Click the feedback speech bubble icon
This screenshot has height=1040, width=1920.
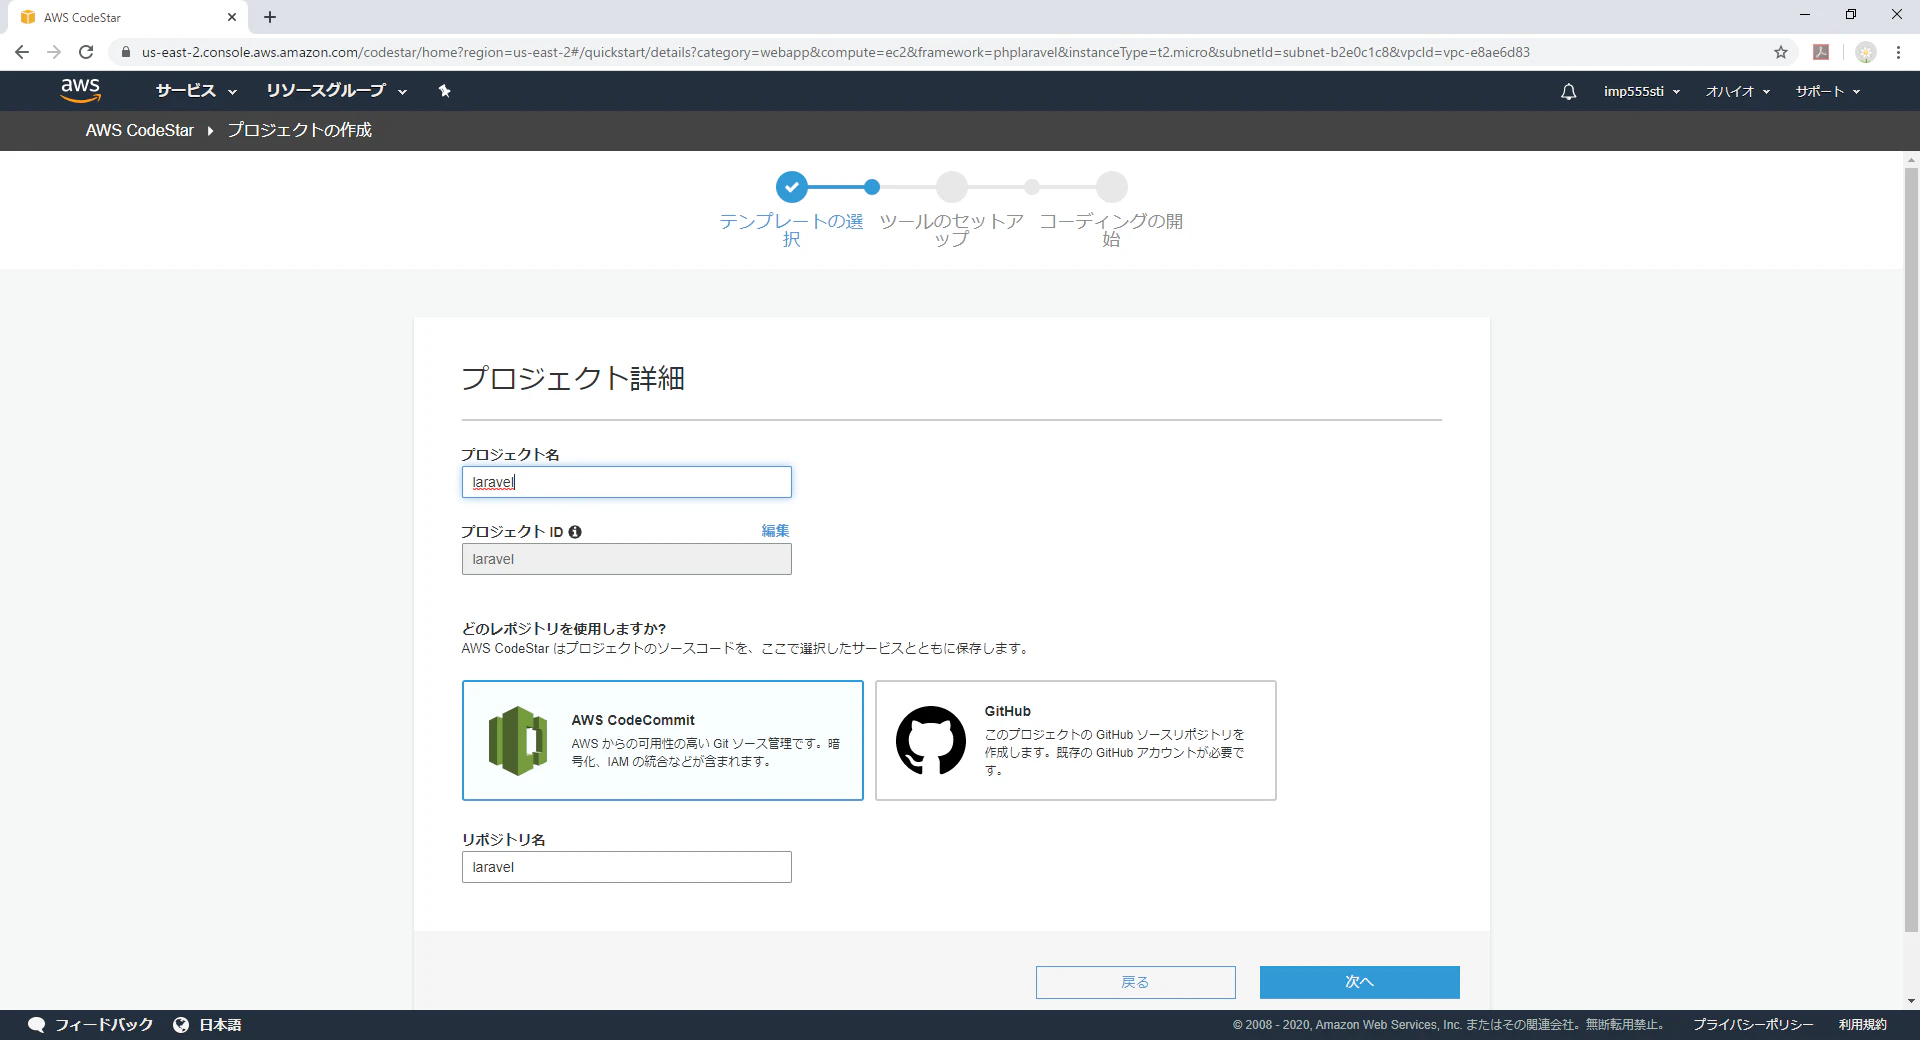point(37,1025)
